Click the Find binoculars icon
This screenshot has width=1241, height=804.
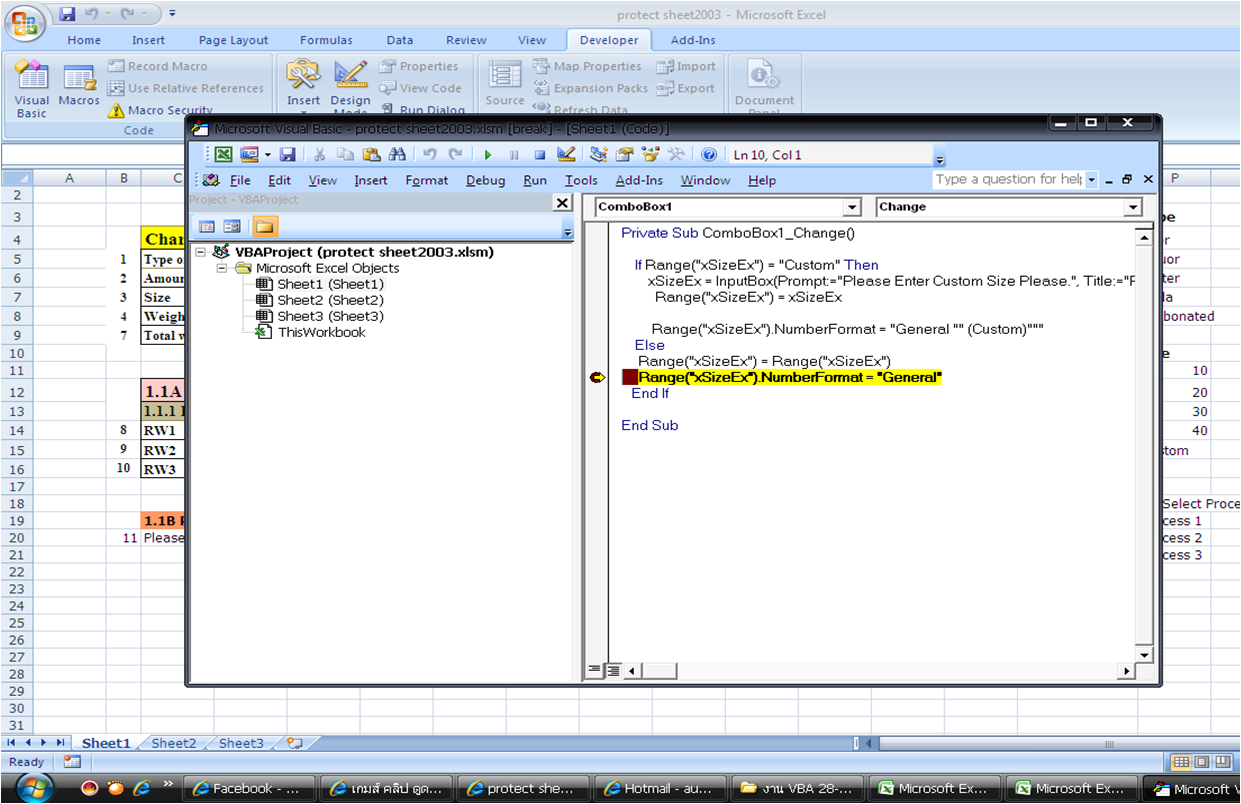point(397,155)
